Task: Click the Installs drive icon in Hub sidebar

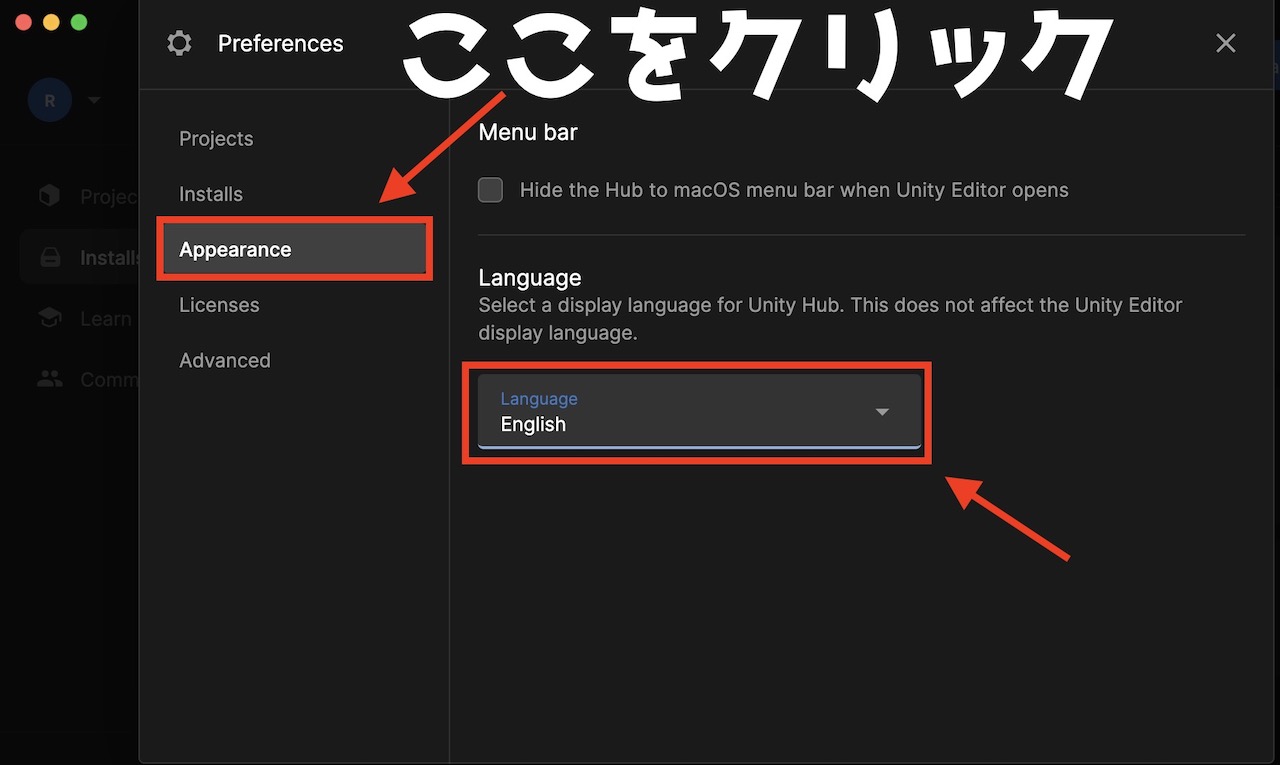Action: click(x=49, y=257)
